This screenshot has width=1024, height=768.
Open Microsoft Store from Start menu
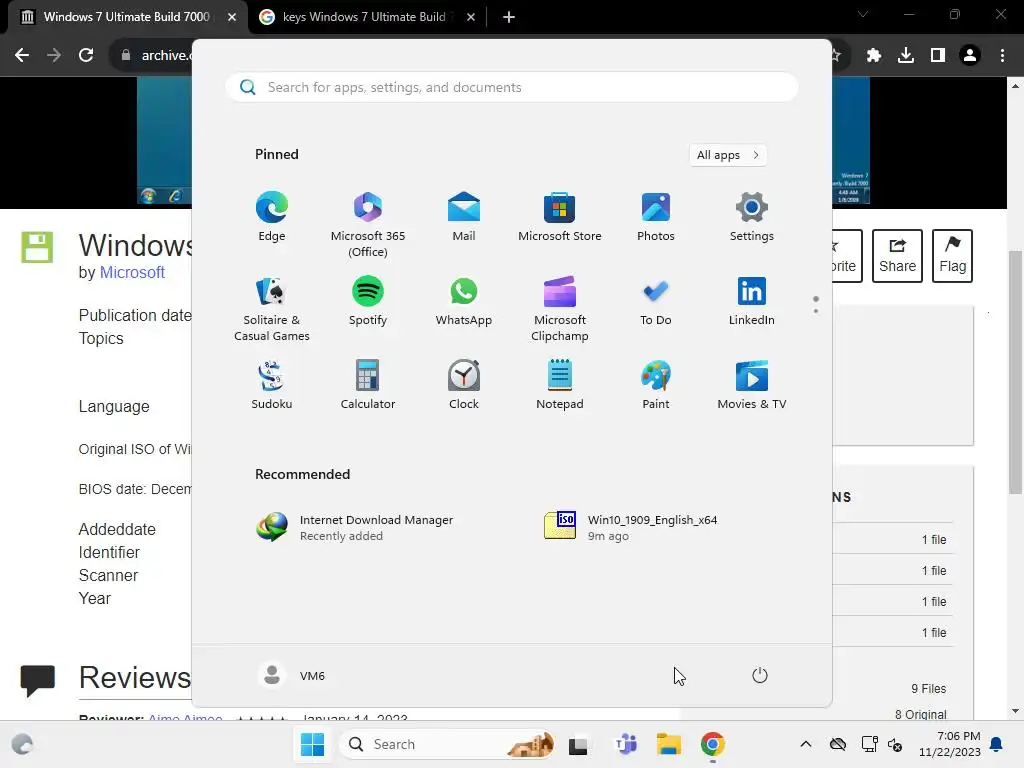click(560, 217)
